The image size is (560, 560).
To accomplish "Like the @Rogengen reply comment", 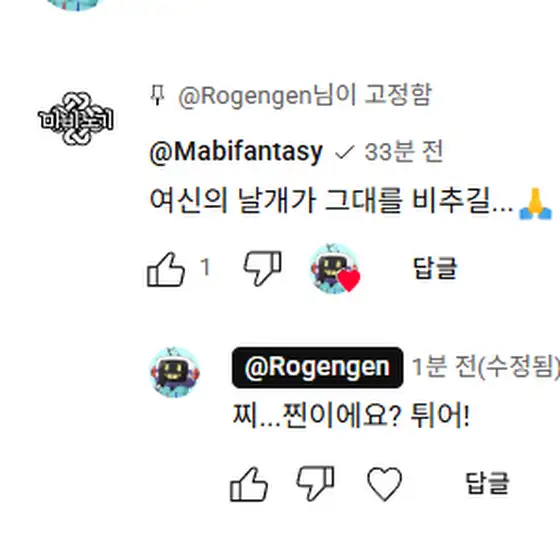I will tap(249, 485).
